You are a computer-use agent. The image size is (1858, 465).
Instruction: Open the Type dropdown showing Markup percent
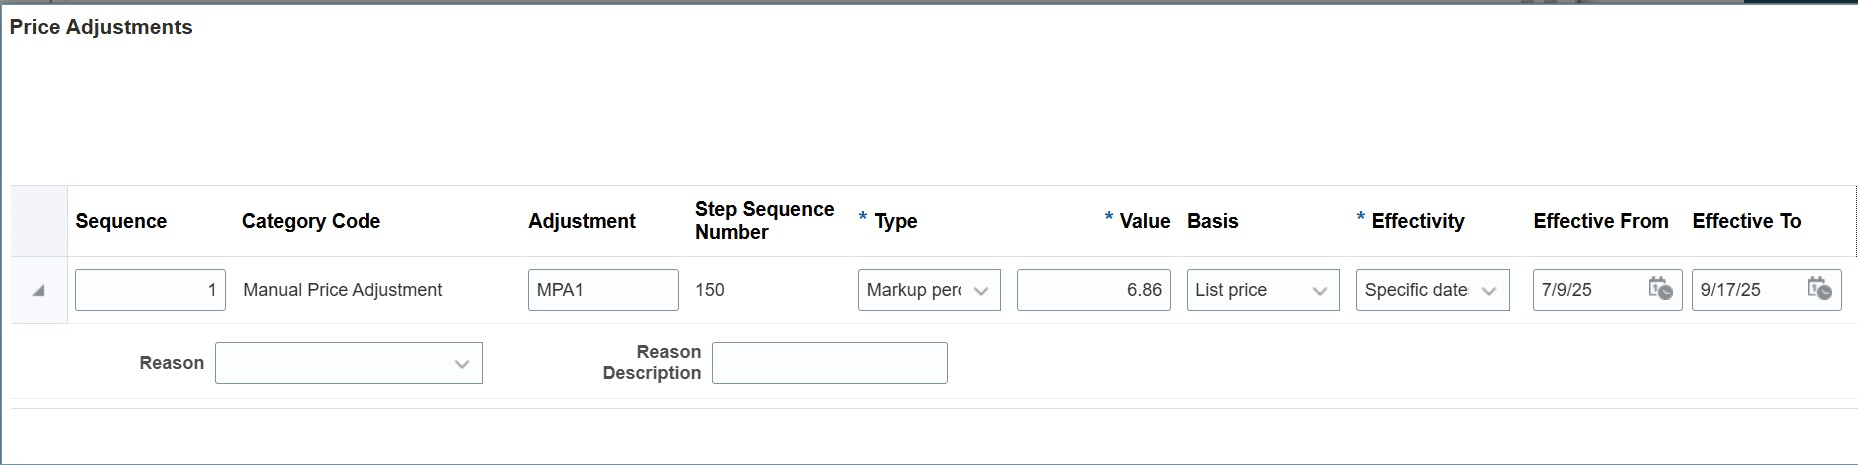coord(928,290)
